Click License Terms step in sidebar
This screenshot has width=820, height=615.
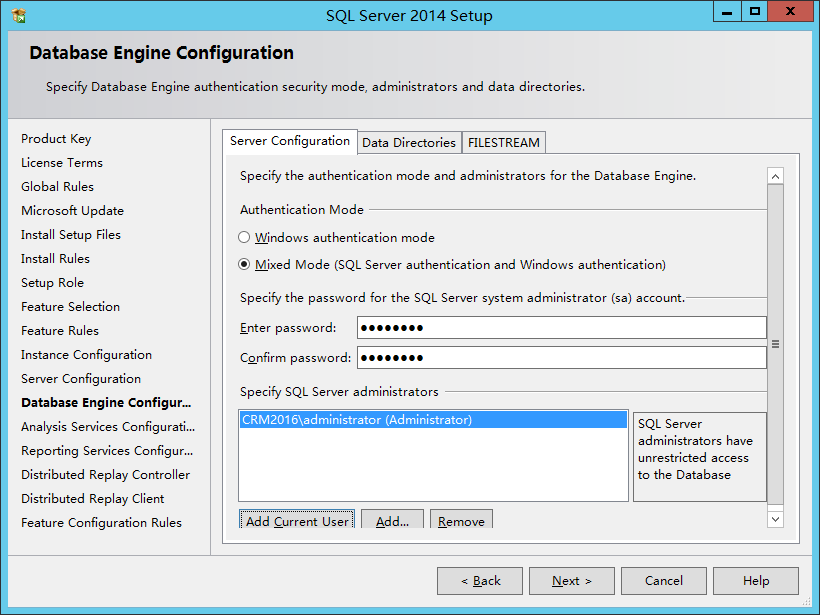[62, 163]
